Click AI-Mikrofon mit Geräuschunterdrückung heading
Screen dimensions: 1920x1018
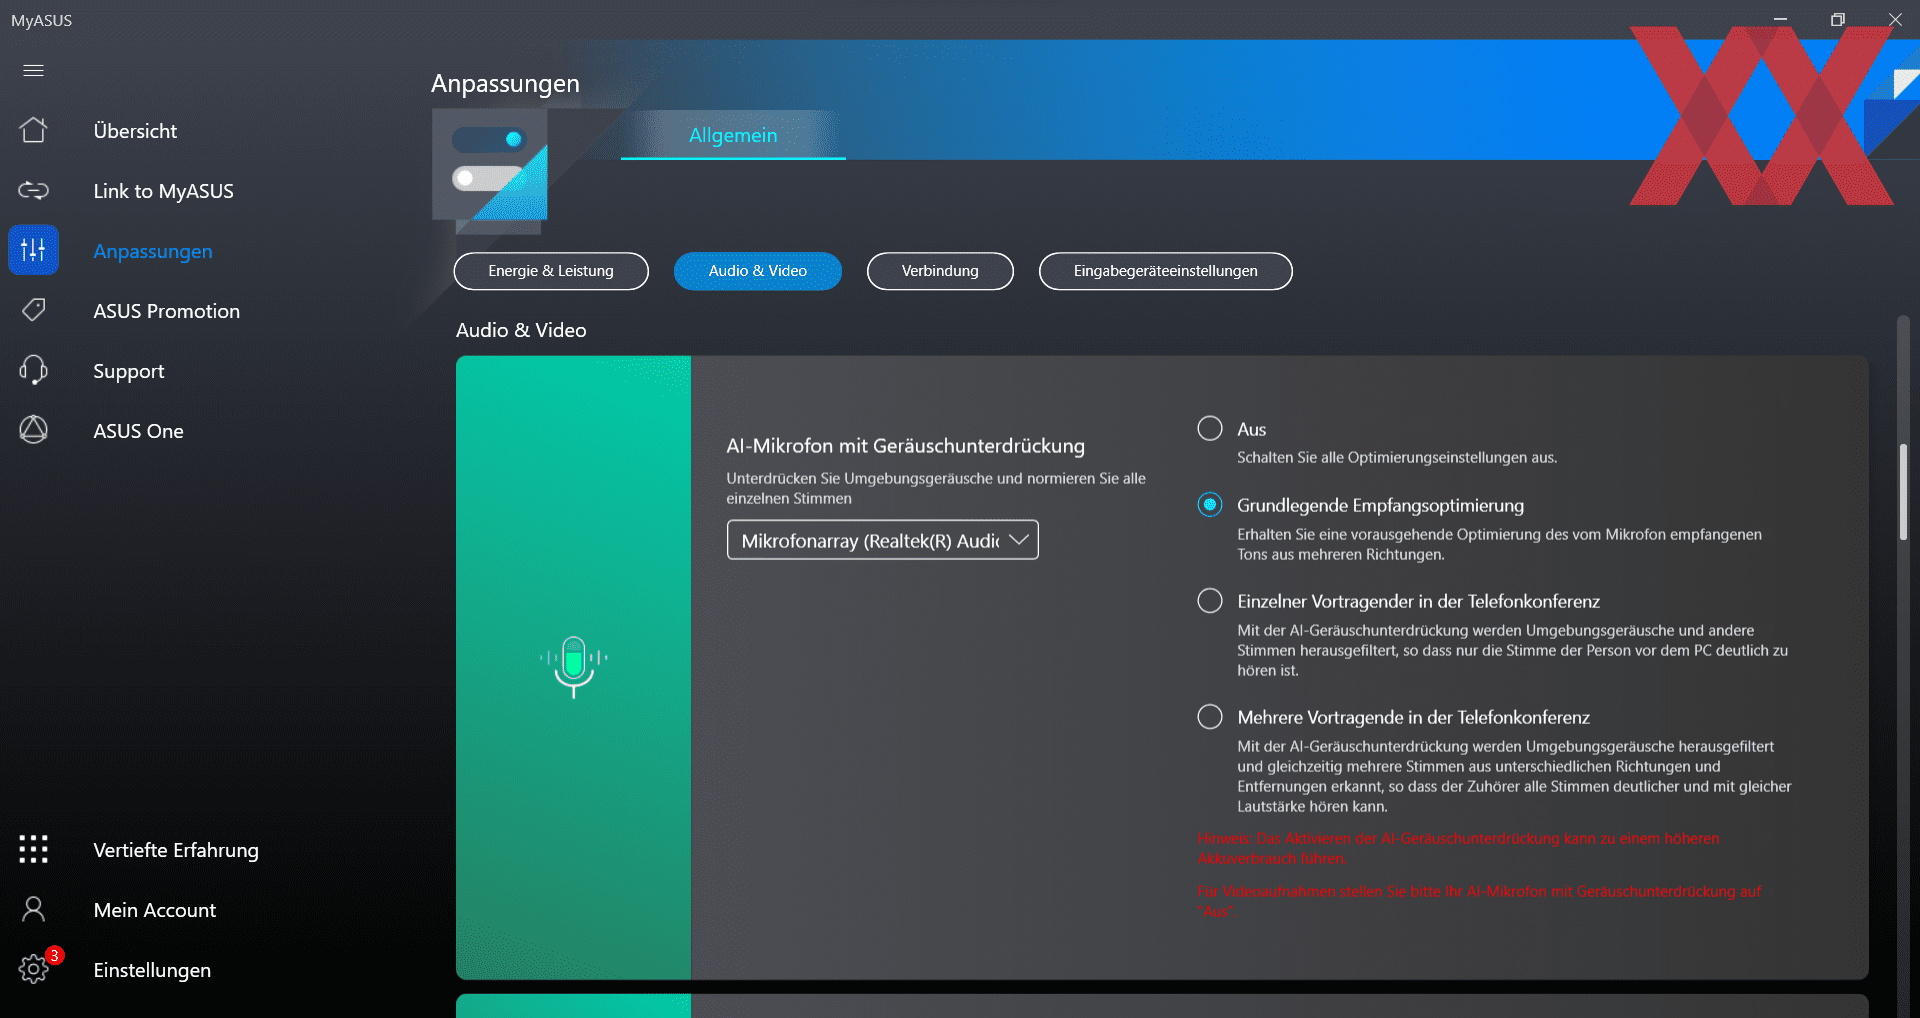[x=906, y=446]
